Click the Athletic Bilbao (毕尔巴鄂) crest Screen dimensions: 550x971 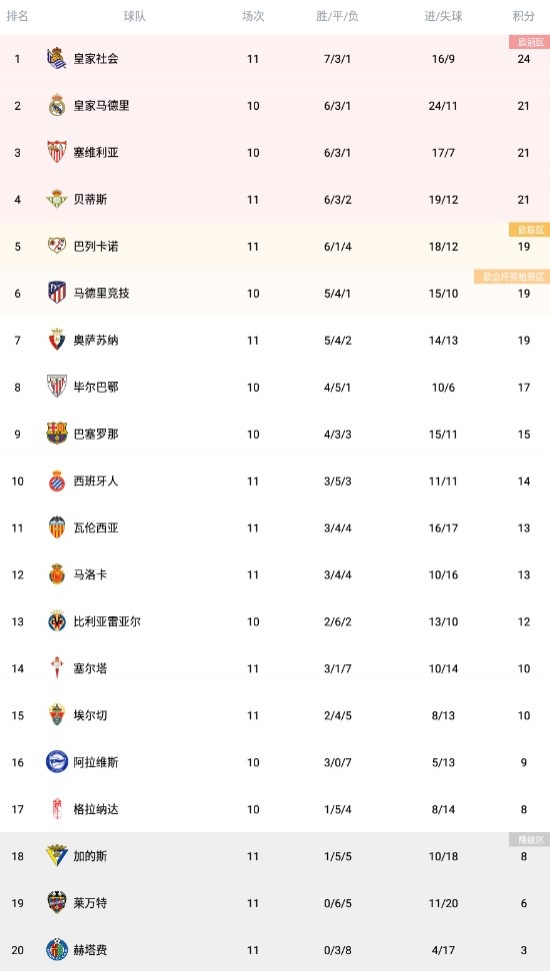click(x=56, y=386)
